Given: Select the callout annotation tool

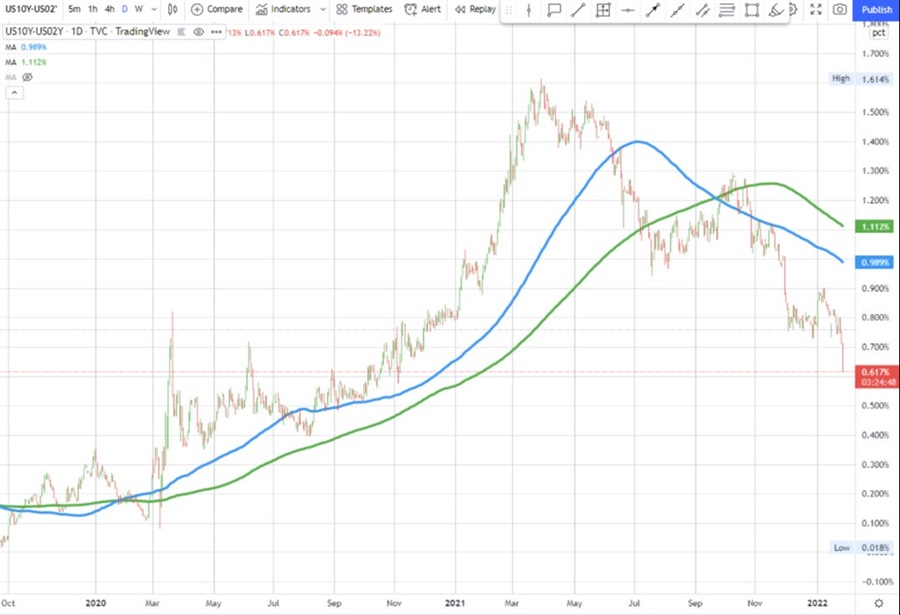Looking at the screenshot, I should tap(553, 11).
